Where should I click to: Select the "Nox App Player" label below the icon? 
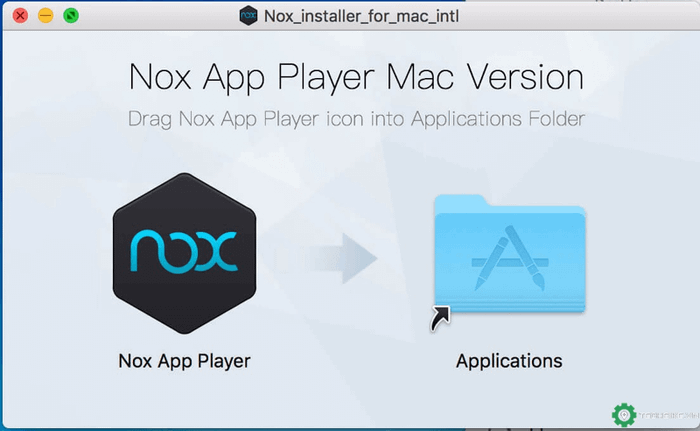[x=185, y=360]
